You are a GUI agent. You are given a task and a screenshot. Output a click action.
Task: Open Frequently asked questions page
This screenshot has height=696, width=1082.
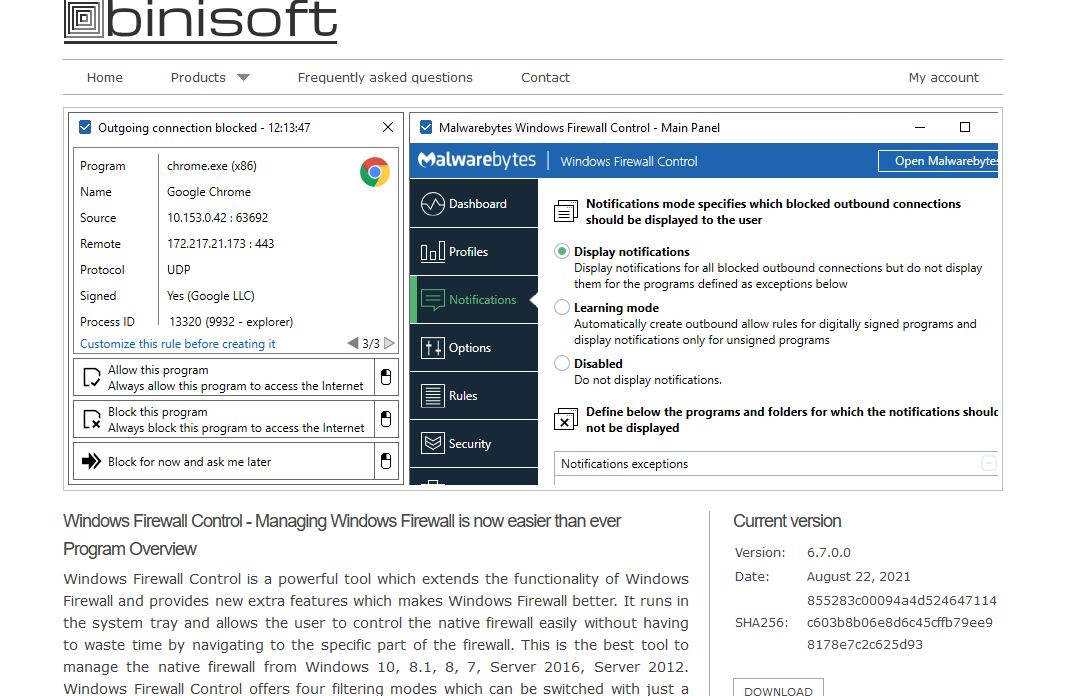pyautogui.click(x=385, y=77)
